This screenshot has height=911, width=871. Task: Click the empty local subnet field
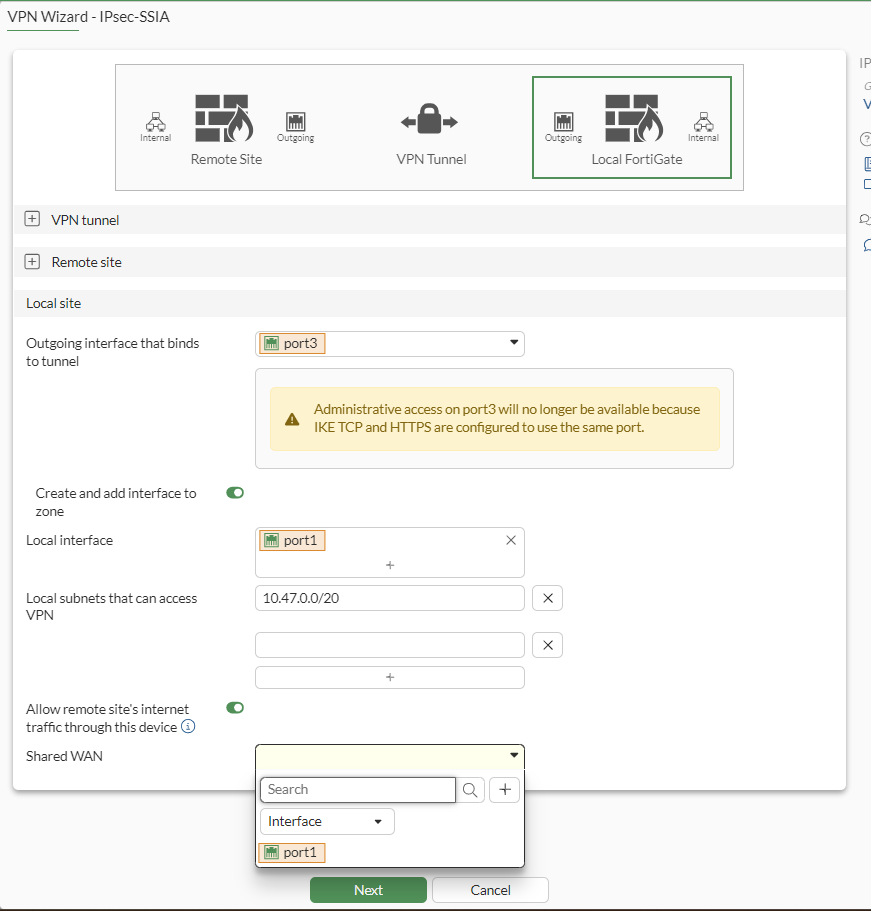(390, 645)
